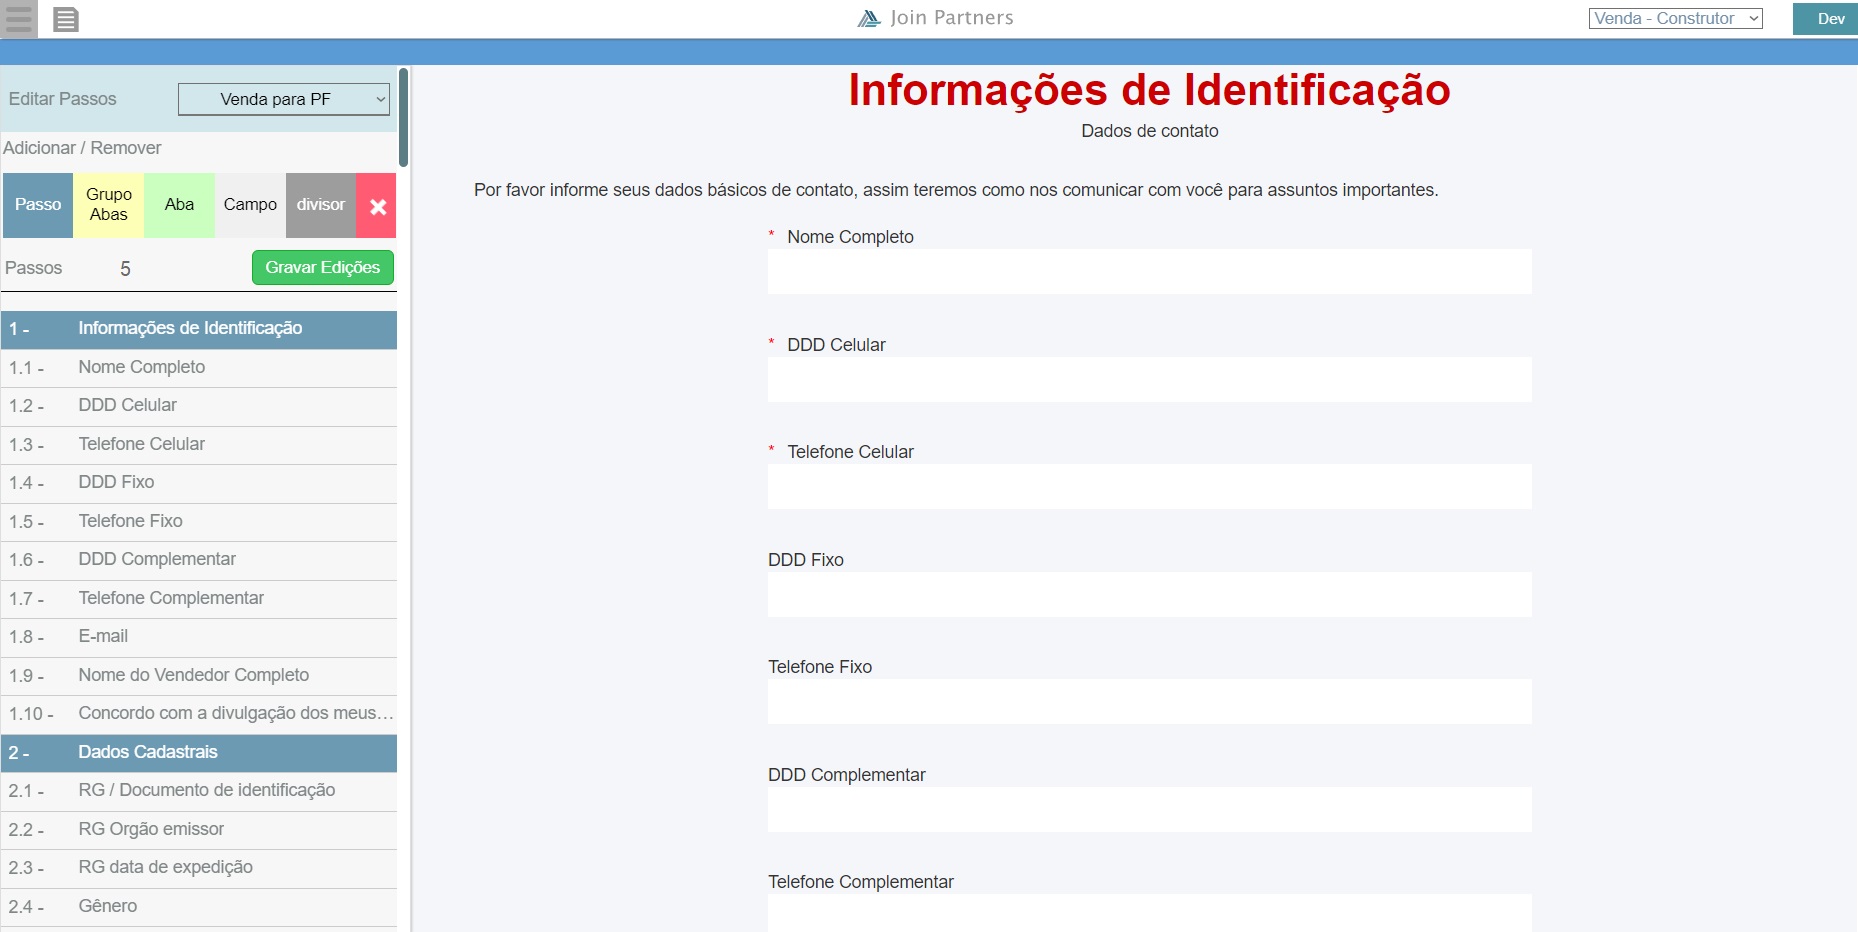Image resolution: width=1858 pixels, height=932 pixels.
Task: Click the Nome Completo input field
Action: point(1149,272)
